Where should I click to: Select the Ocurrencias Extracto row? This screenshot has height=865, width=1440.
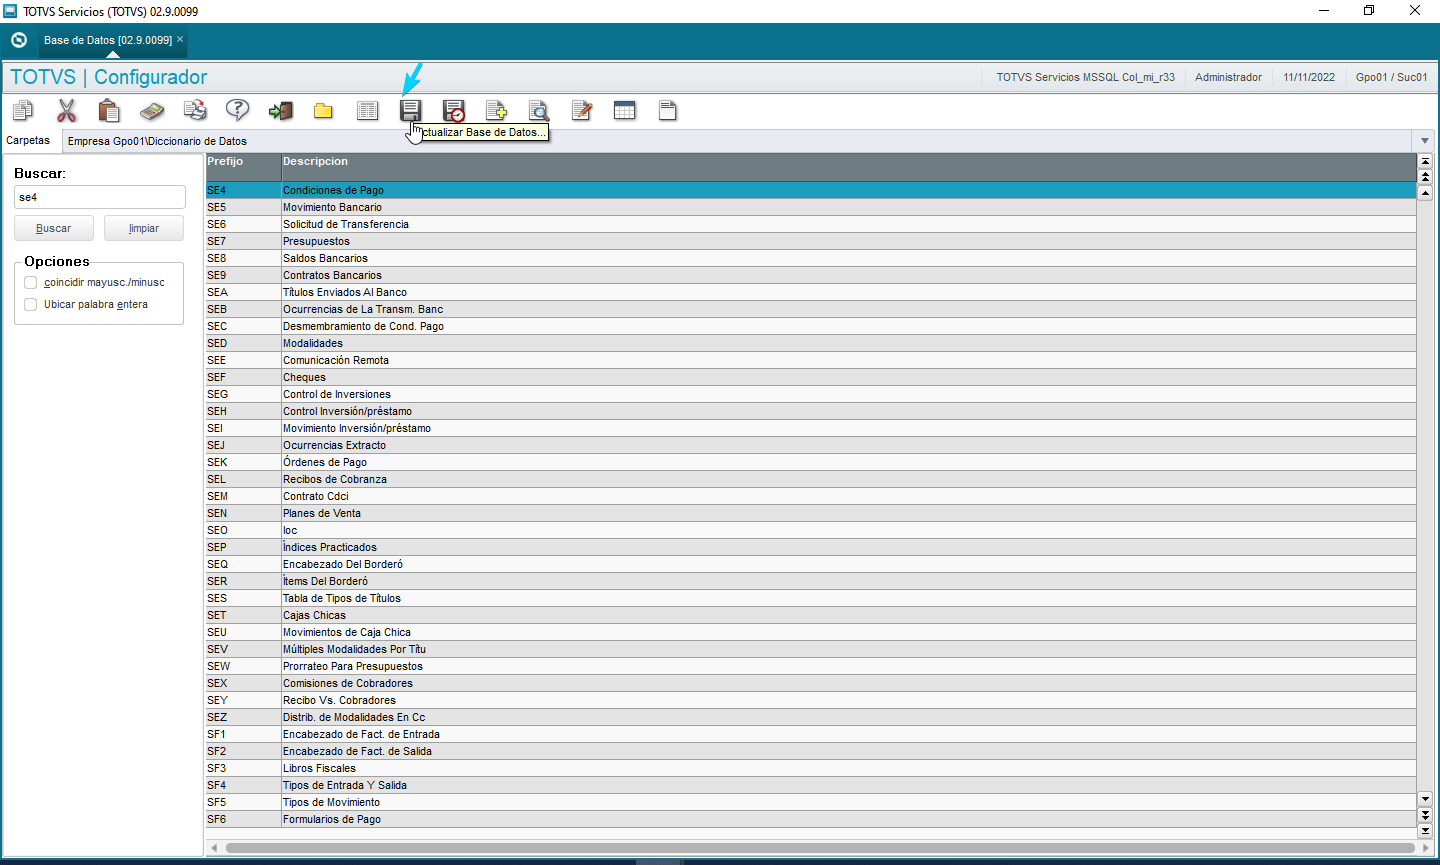coord(811,445)
